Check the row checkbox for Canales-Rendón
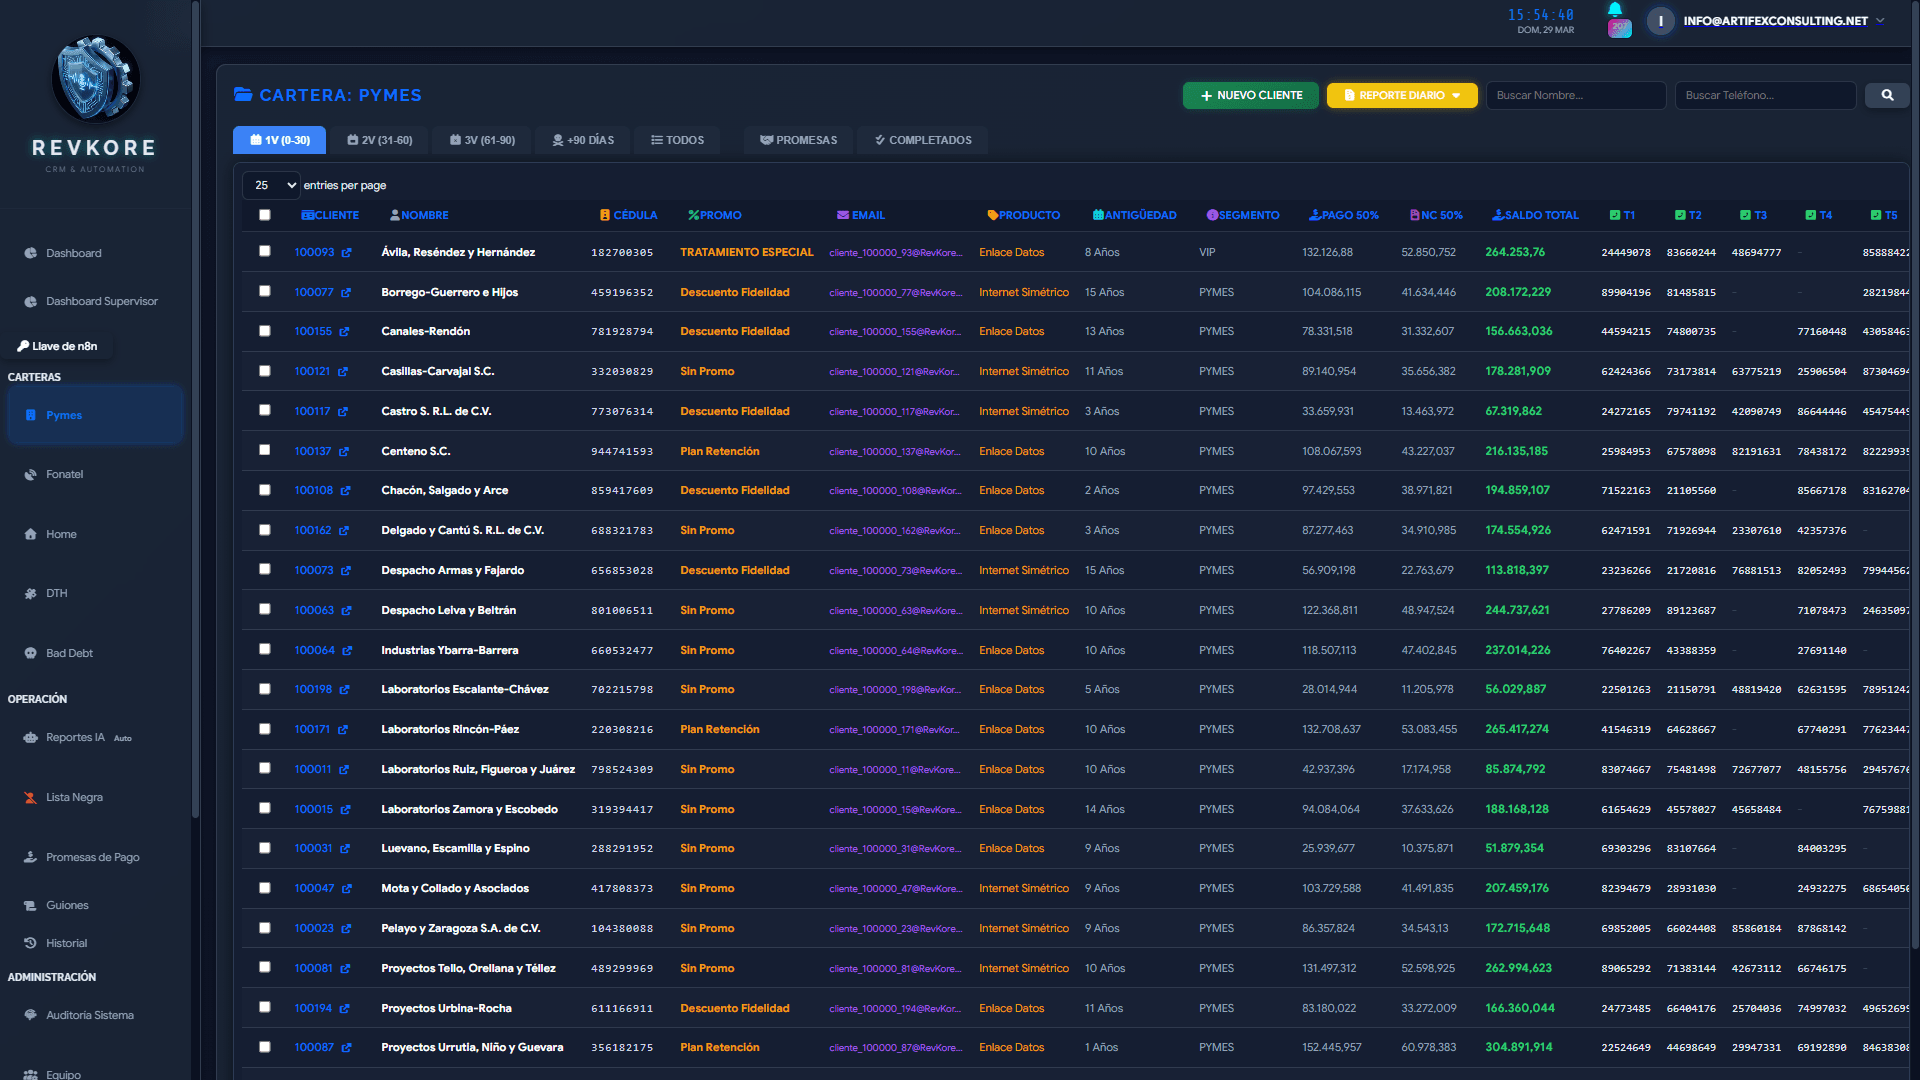 pyautogui.click(x=264, y=330)
